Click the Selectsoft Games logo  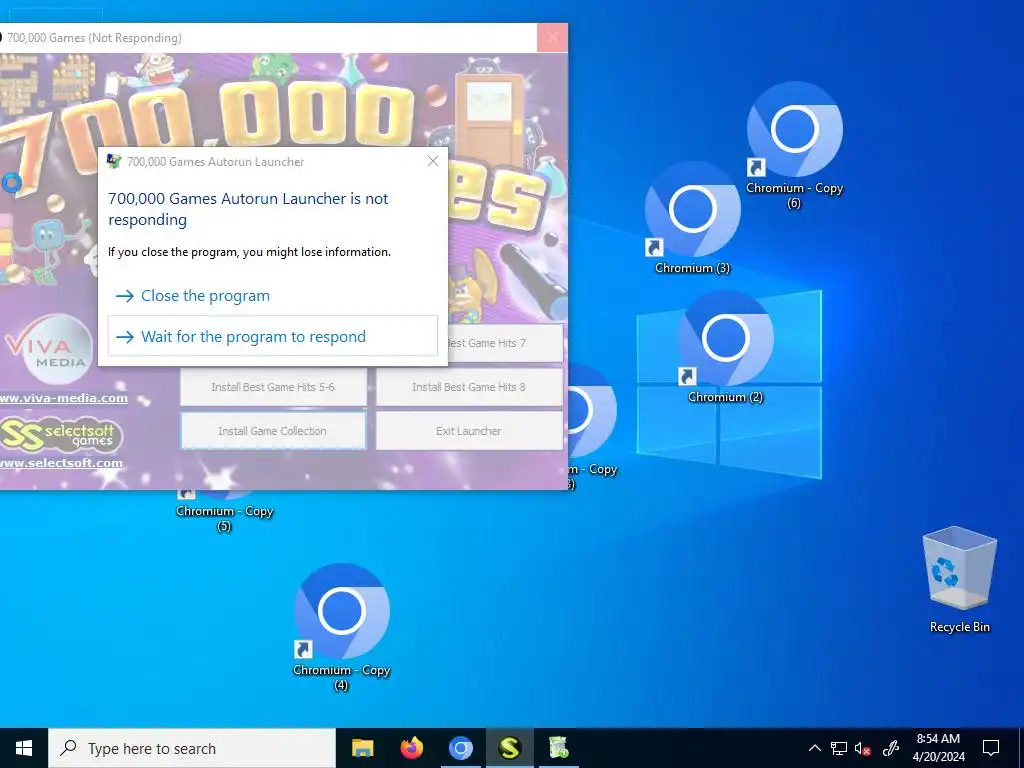pos(61,434)
